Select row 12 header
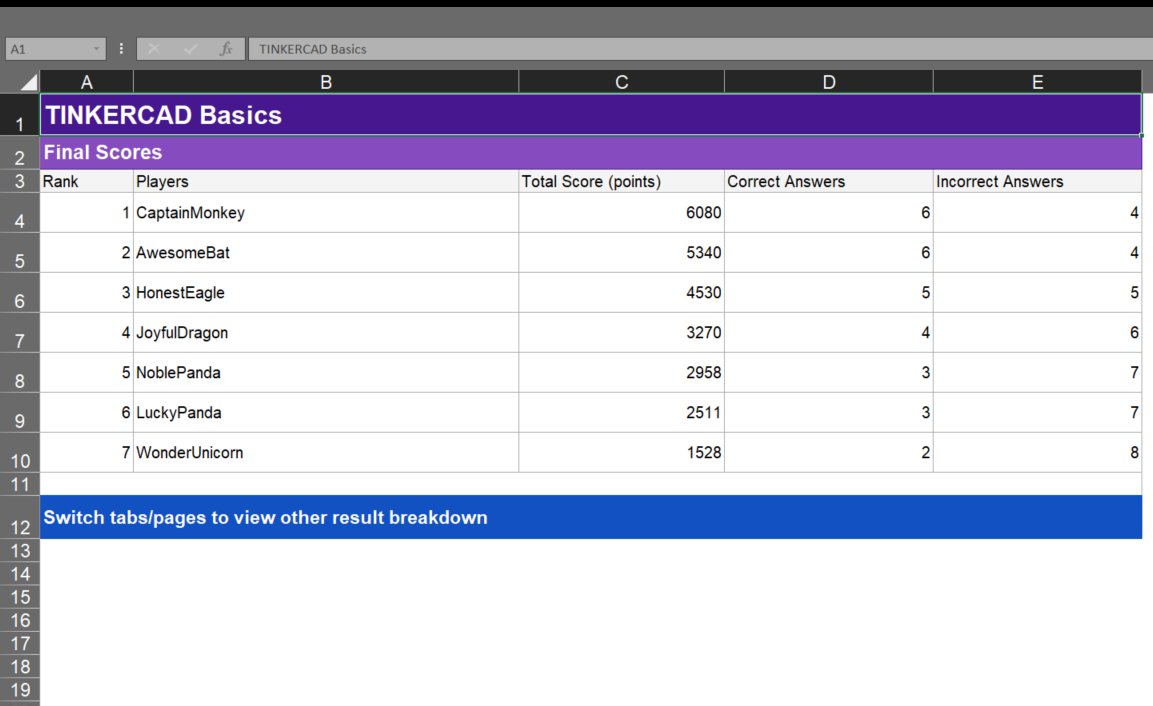The image size is (1153, 706). (20, 518)
